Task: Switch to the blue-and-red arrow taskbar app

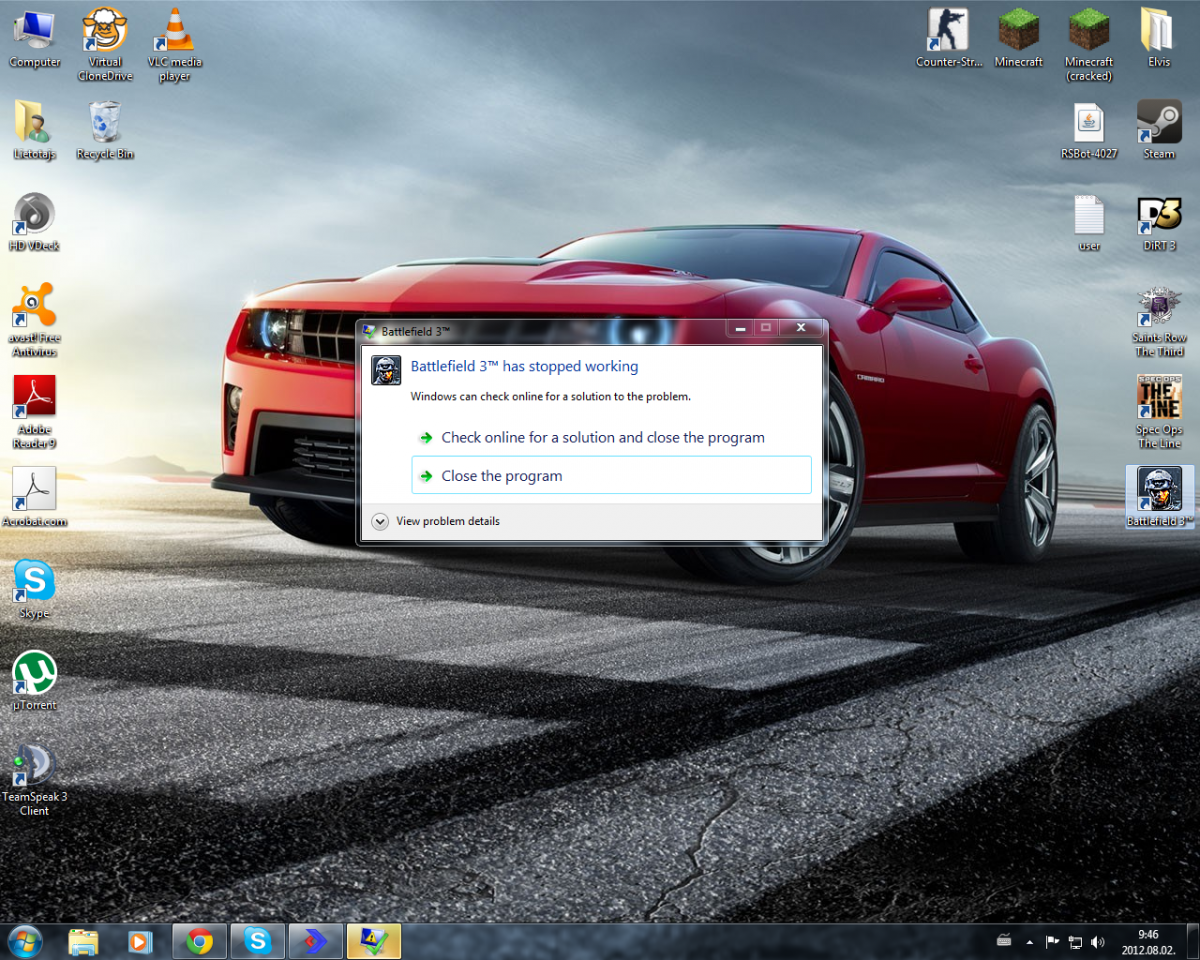Action: click(315, 941)
